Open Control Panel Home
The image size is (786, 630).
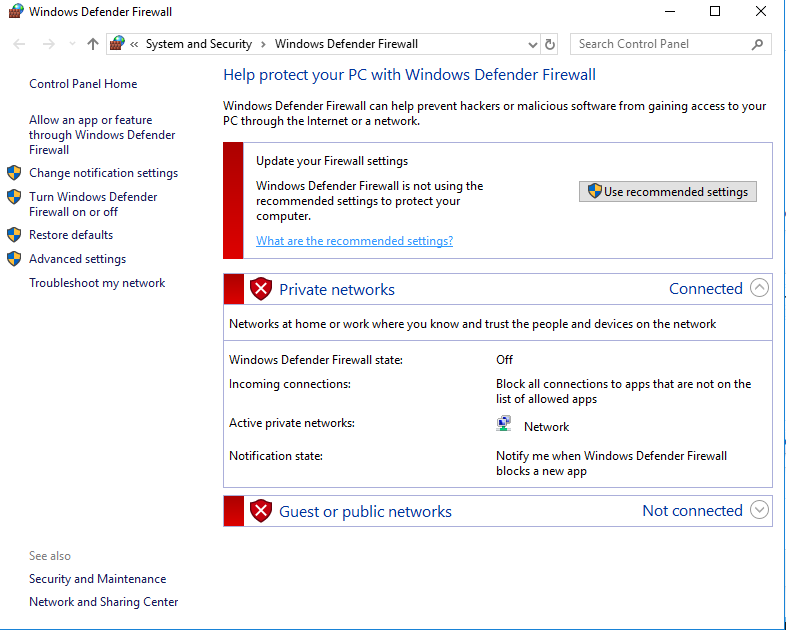click(x=83, y=84)
